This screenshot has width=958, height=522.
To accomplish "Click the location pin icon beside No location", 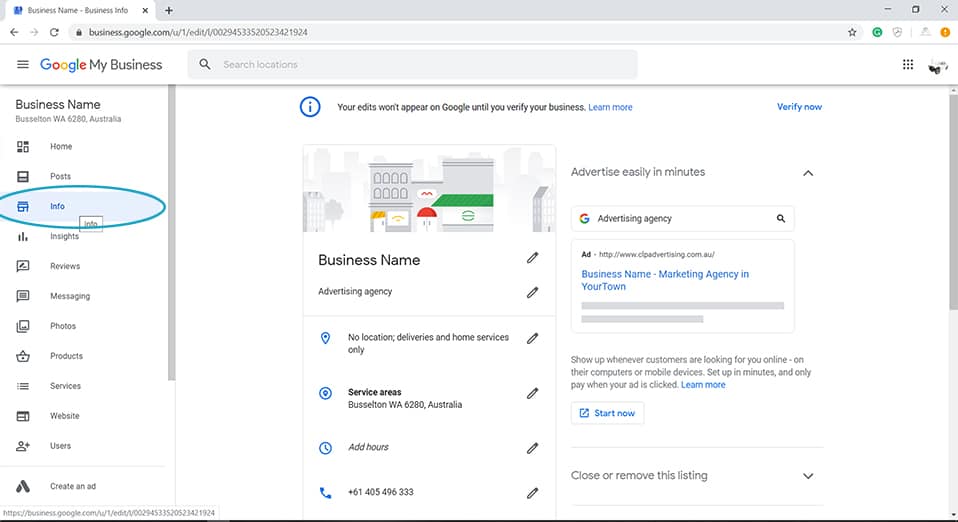I will pyautogui.click(x=326, y=339).
